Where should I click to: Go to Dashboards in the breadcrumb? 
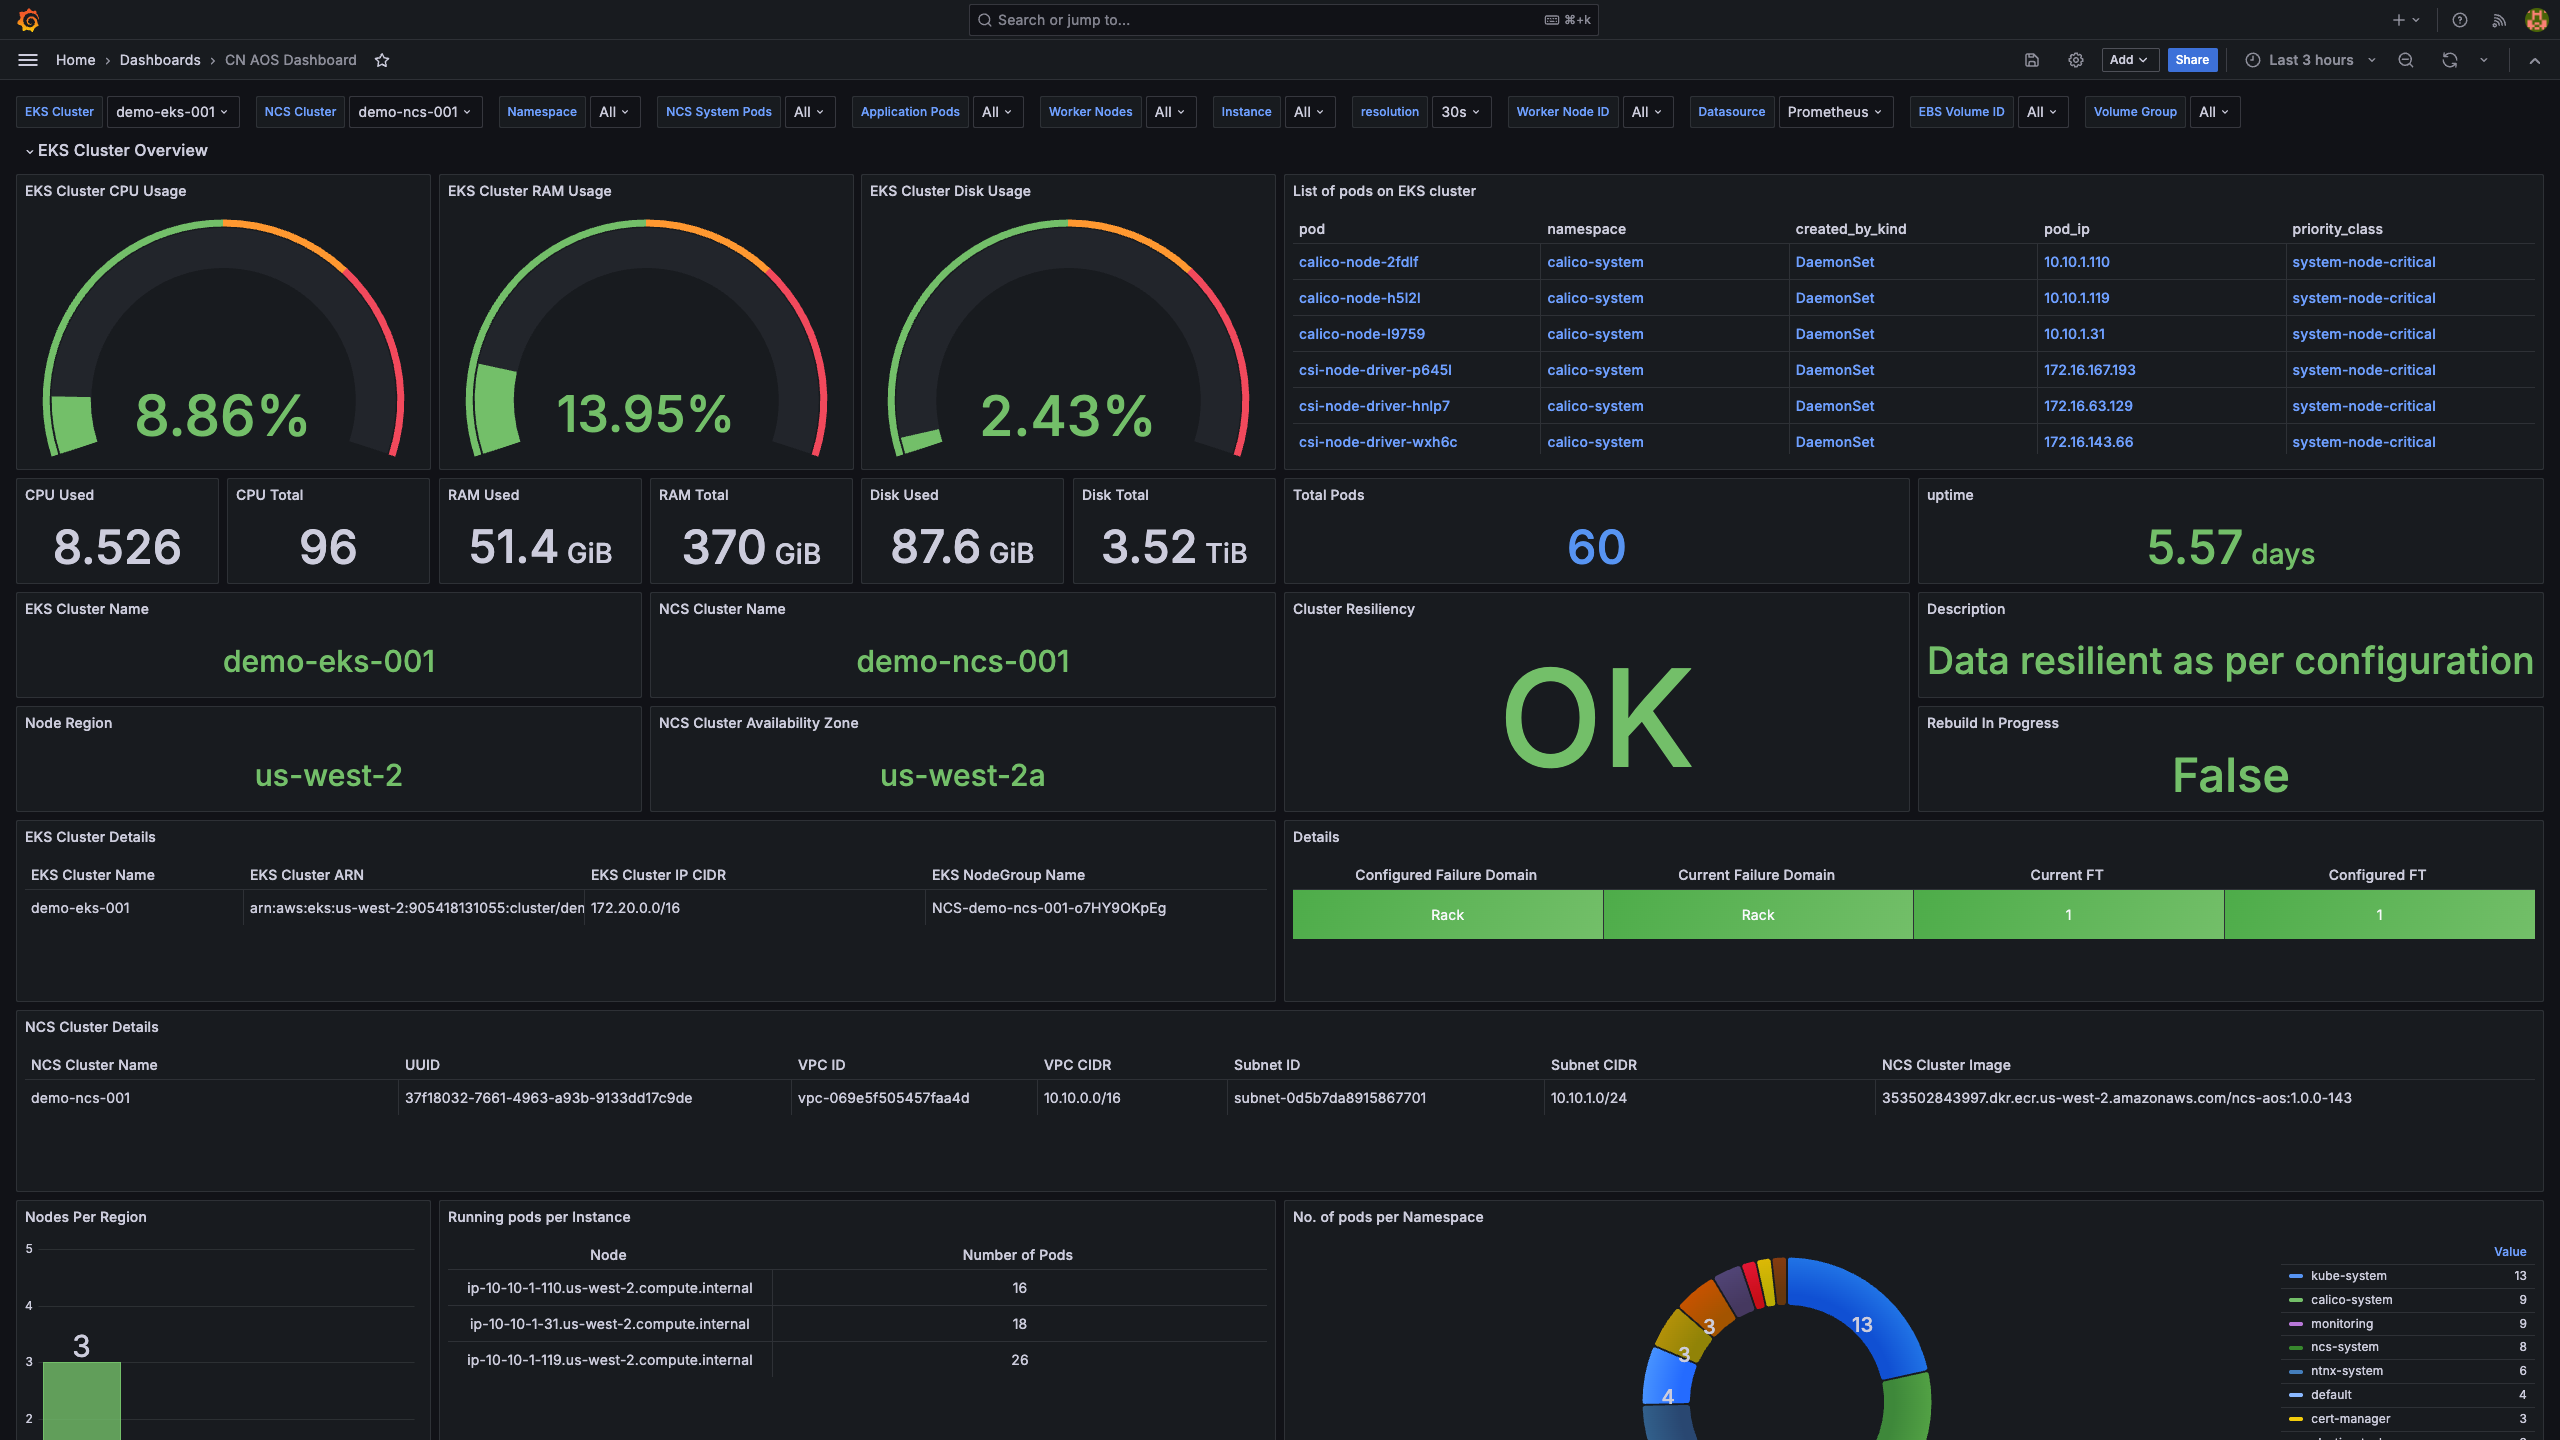(160, 60)
